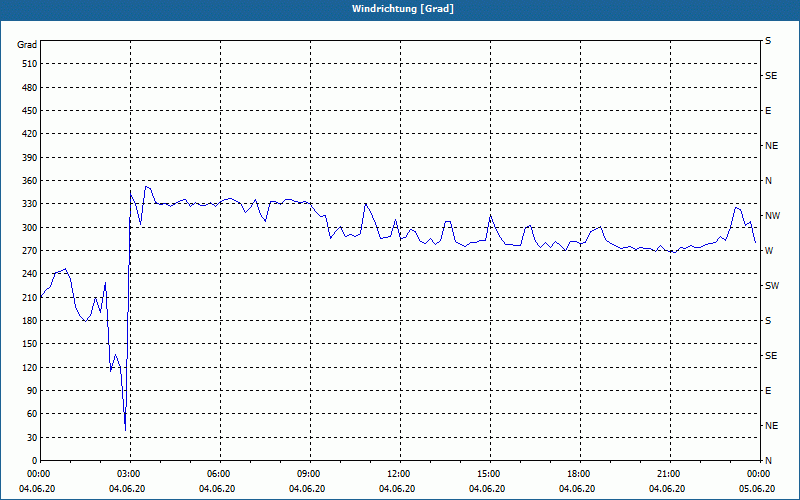The height and width of the screenshot is (500, 800).
Task: Pick the 420 value on the degree axis
Action: [30, 134]
